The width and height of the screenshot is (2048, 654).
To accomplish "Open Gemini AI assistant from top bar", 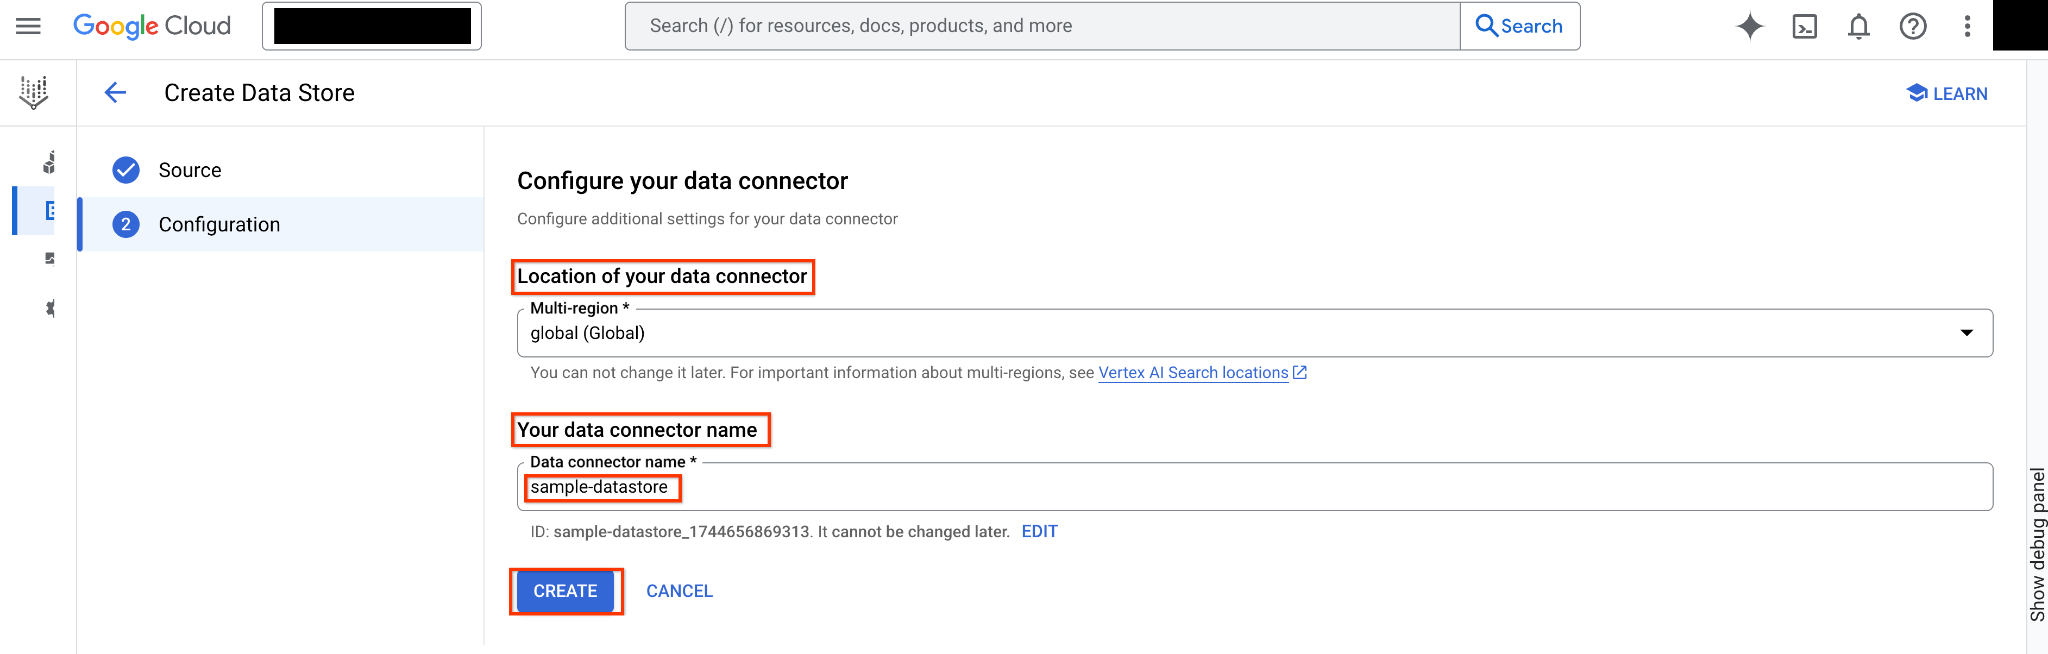I will tap(1750, 26).
